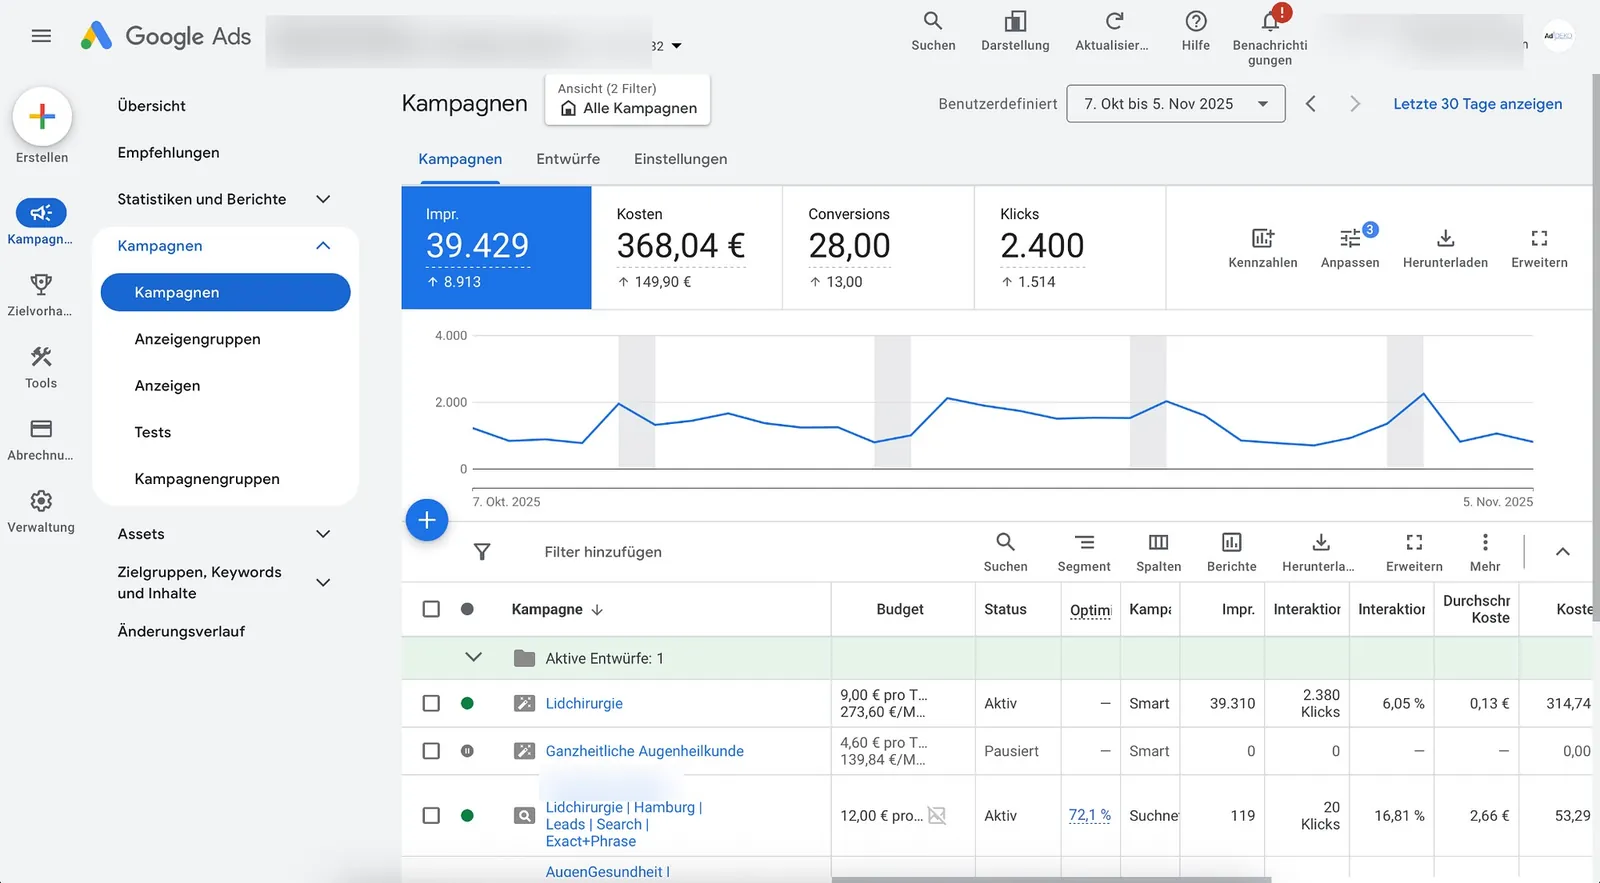The image size is (1600, 883).
Task: Expand Zielgruppen, Keywords und Inhalte
Action: (x=323, y=582)
